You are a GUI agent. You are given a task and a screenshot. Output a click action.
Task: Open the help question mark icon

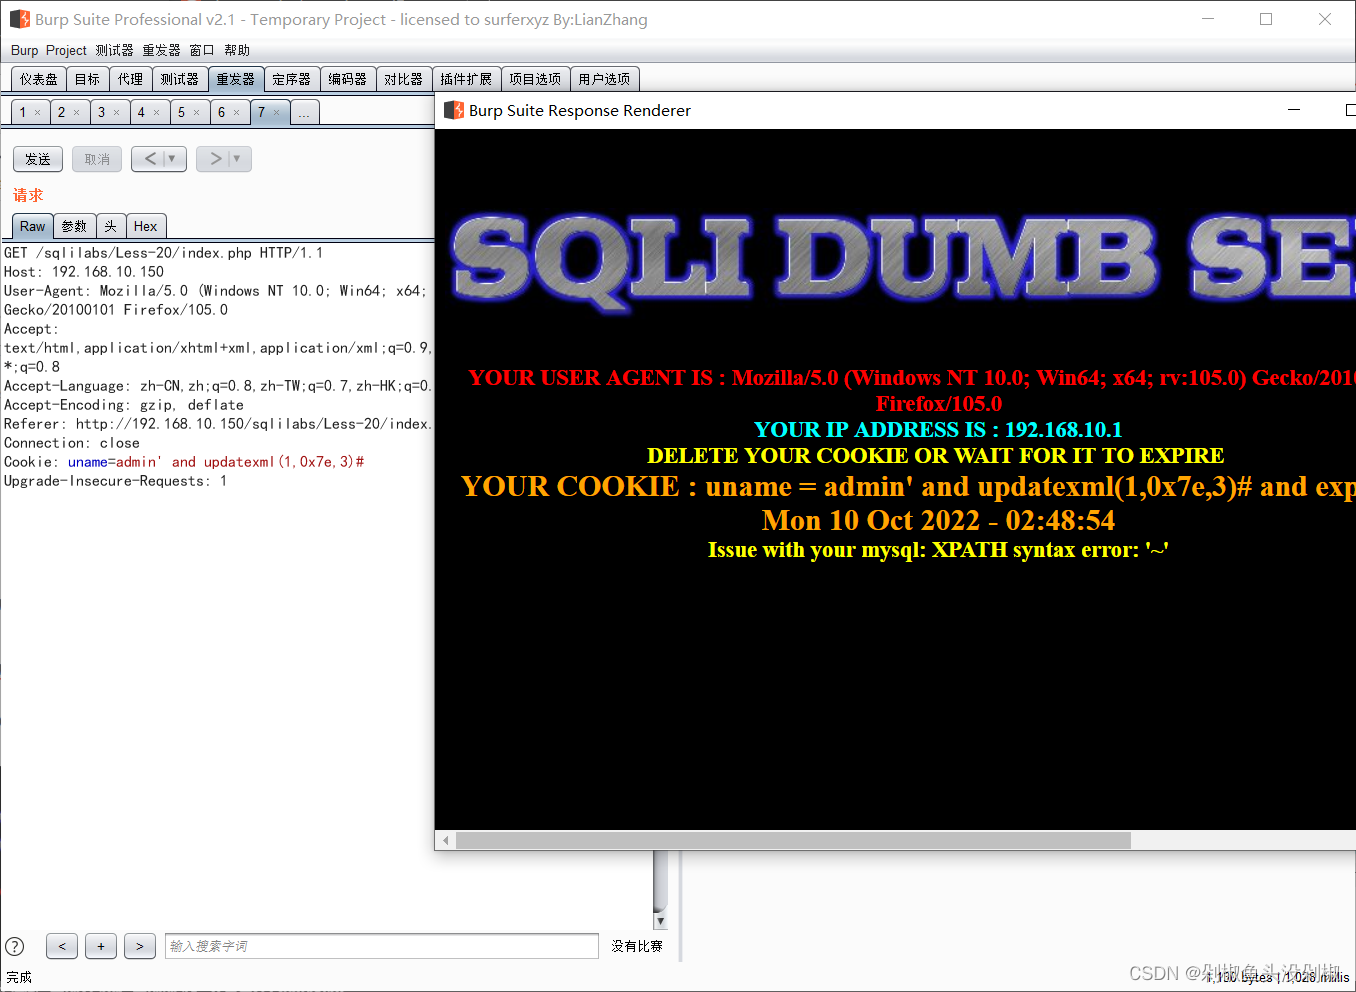point(15,946)
